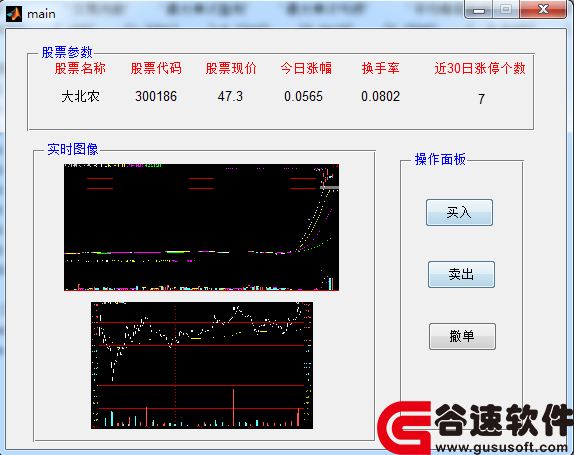Screen dimensions: 574x455
Task: Click the lower intraday chart image
Action: (x=202, y=365)
